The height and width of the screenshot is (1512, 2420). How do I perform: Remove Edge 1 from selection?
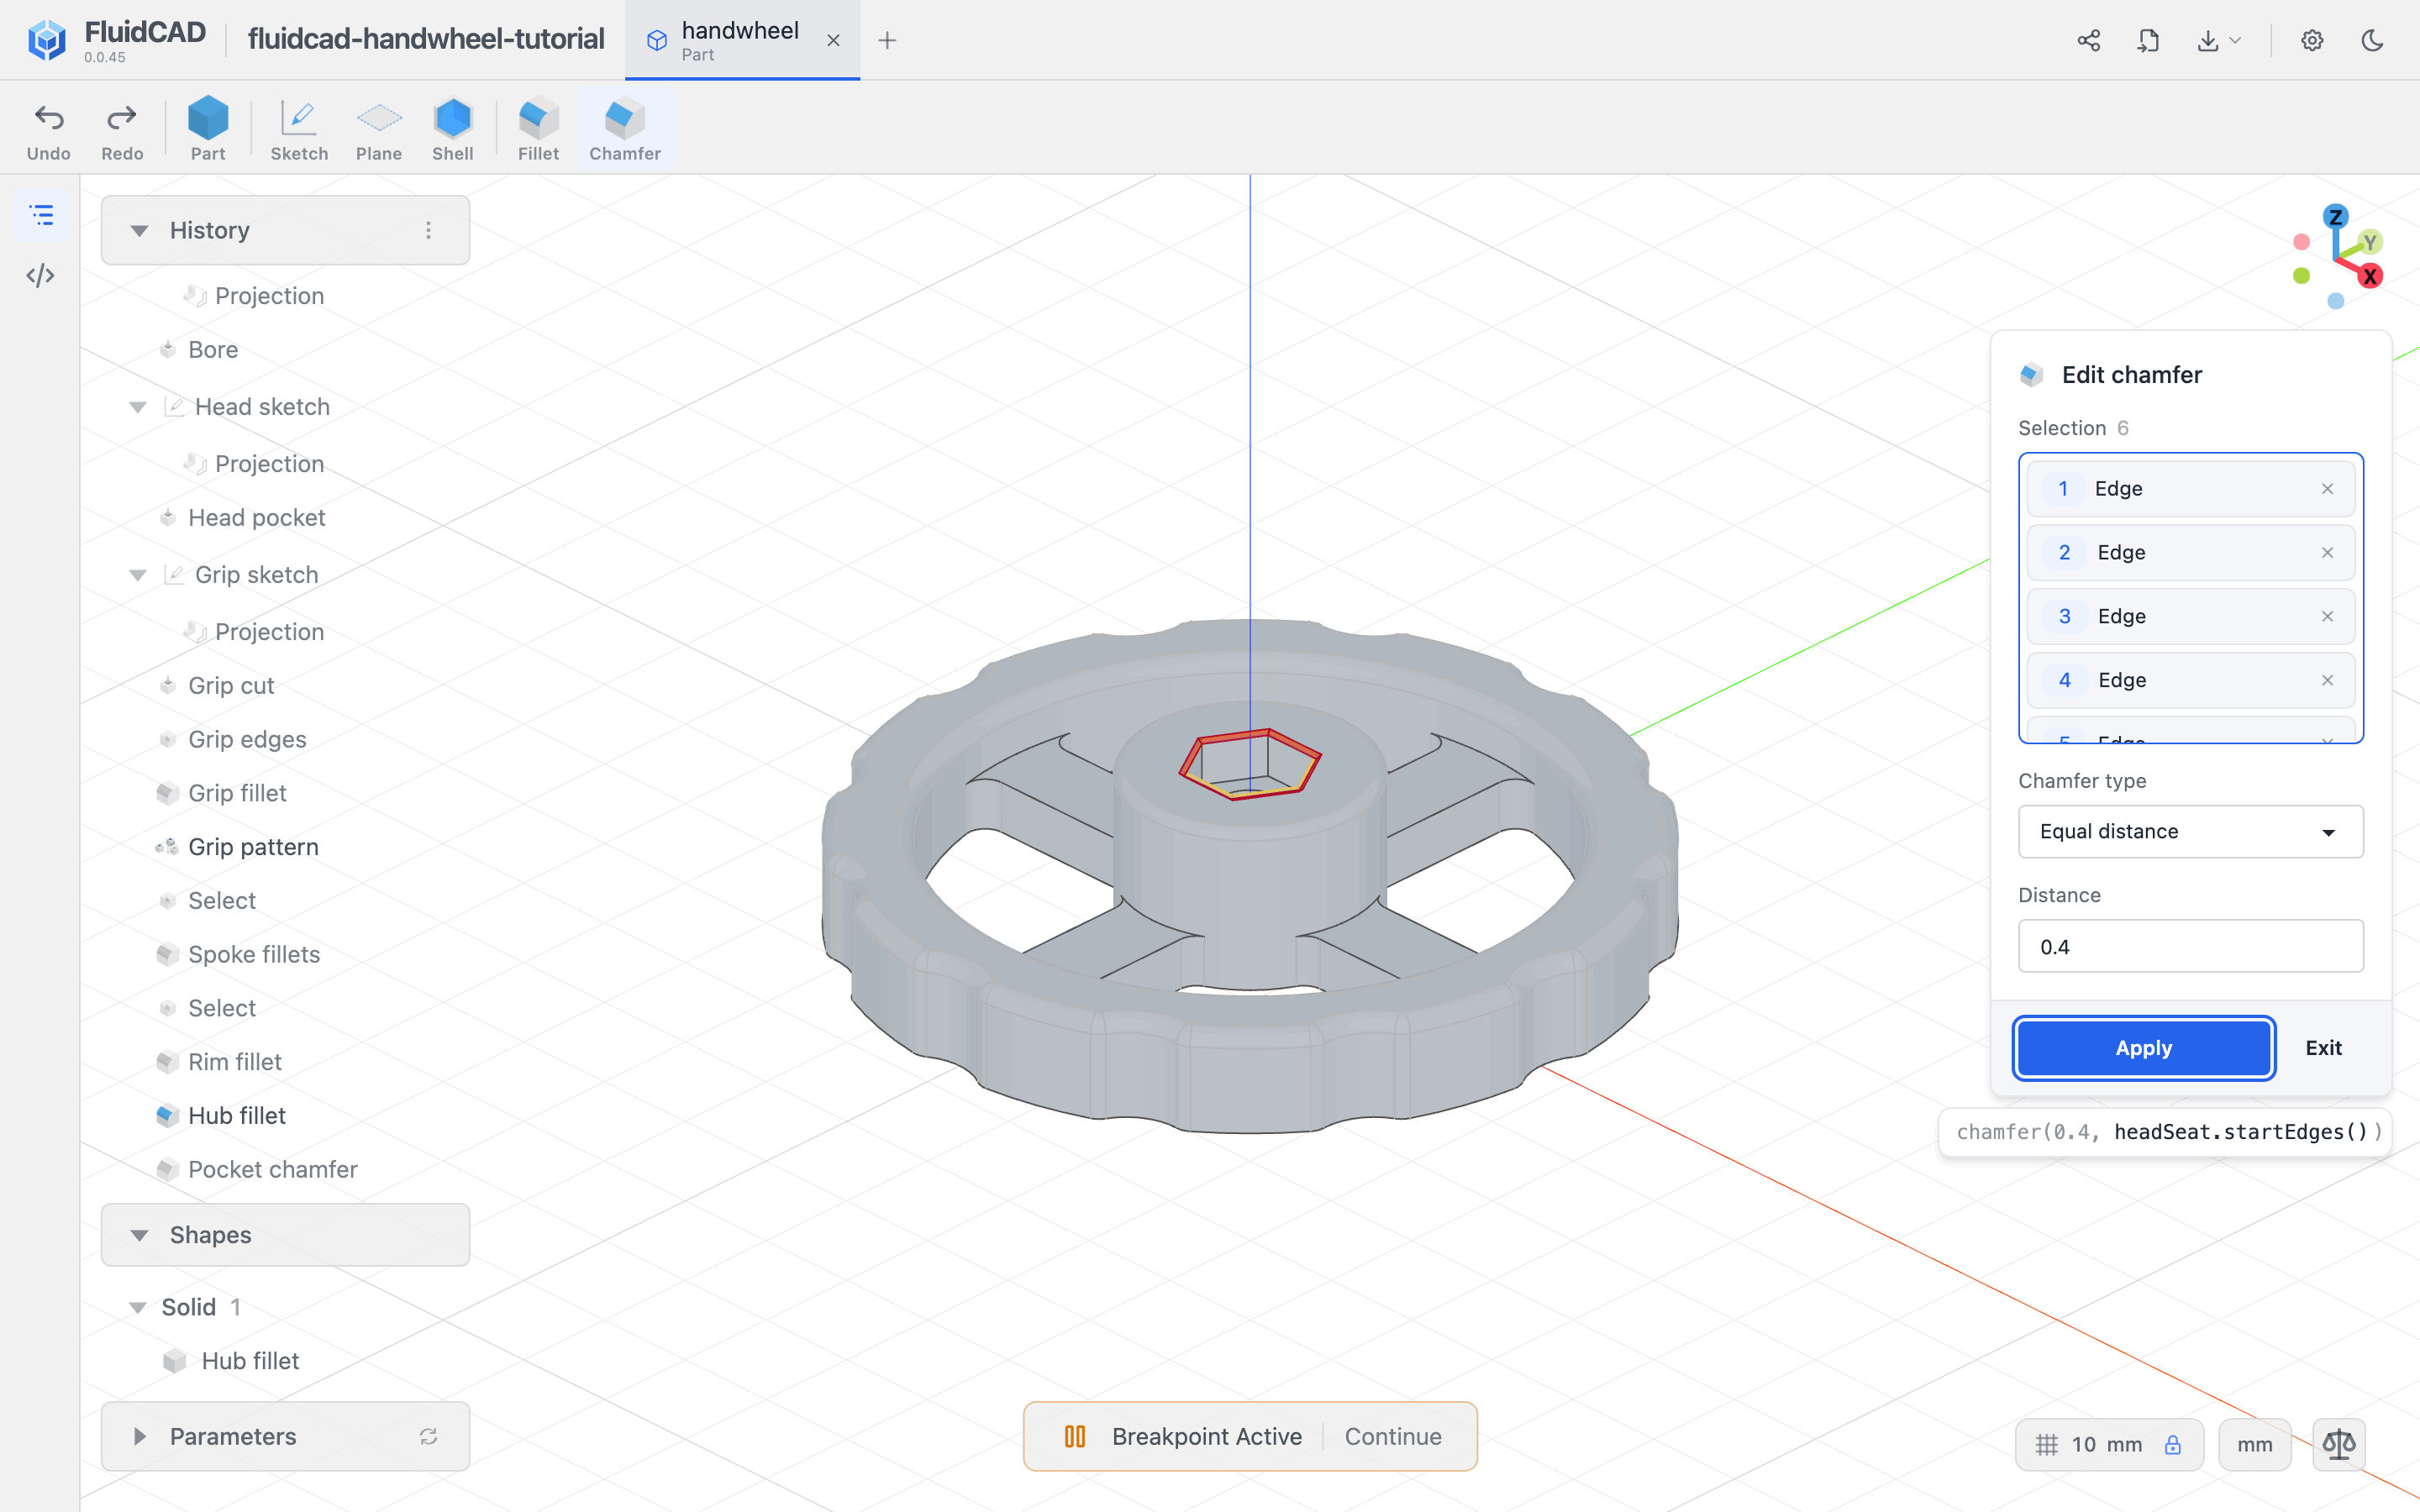click(x=2327, y=488)
